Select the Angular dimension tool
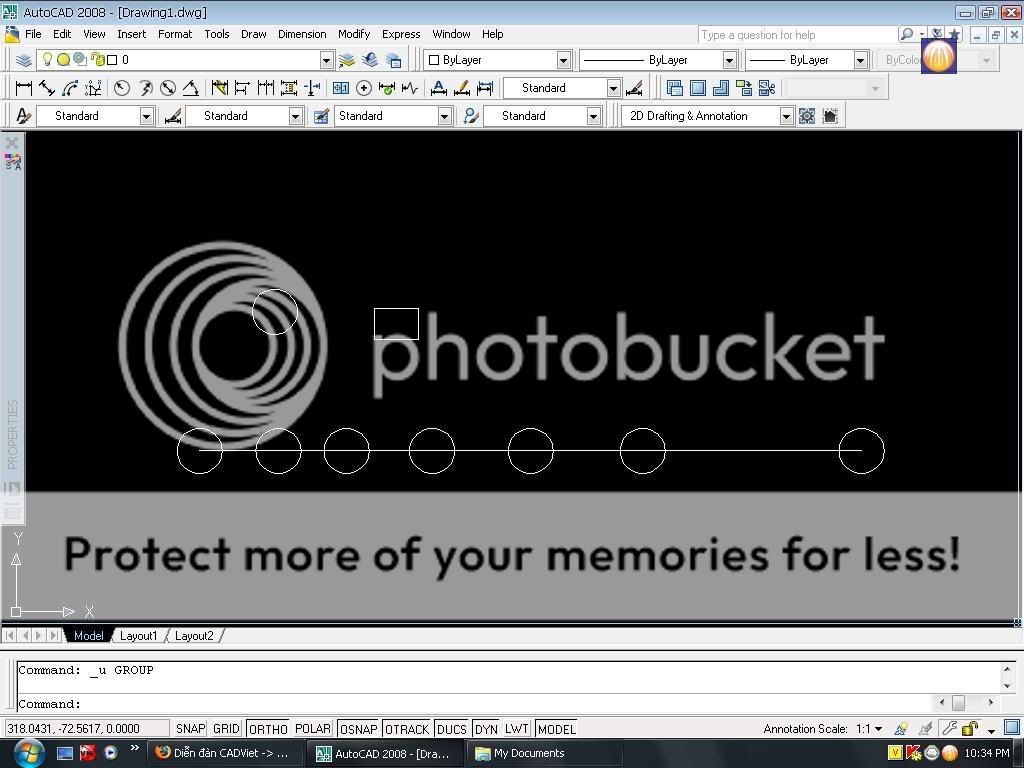 (191, 88)
